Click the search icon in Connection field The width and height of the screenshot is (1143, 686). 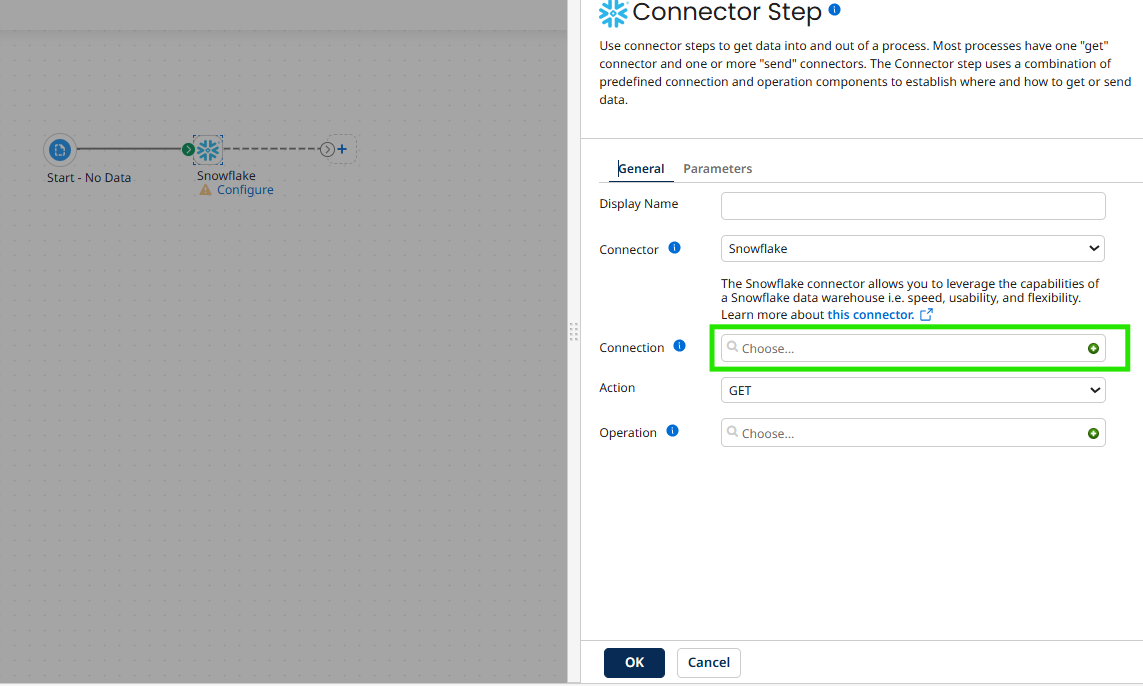(733, 347)
